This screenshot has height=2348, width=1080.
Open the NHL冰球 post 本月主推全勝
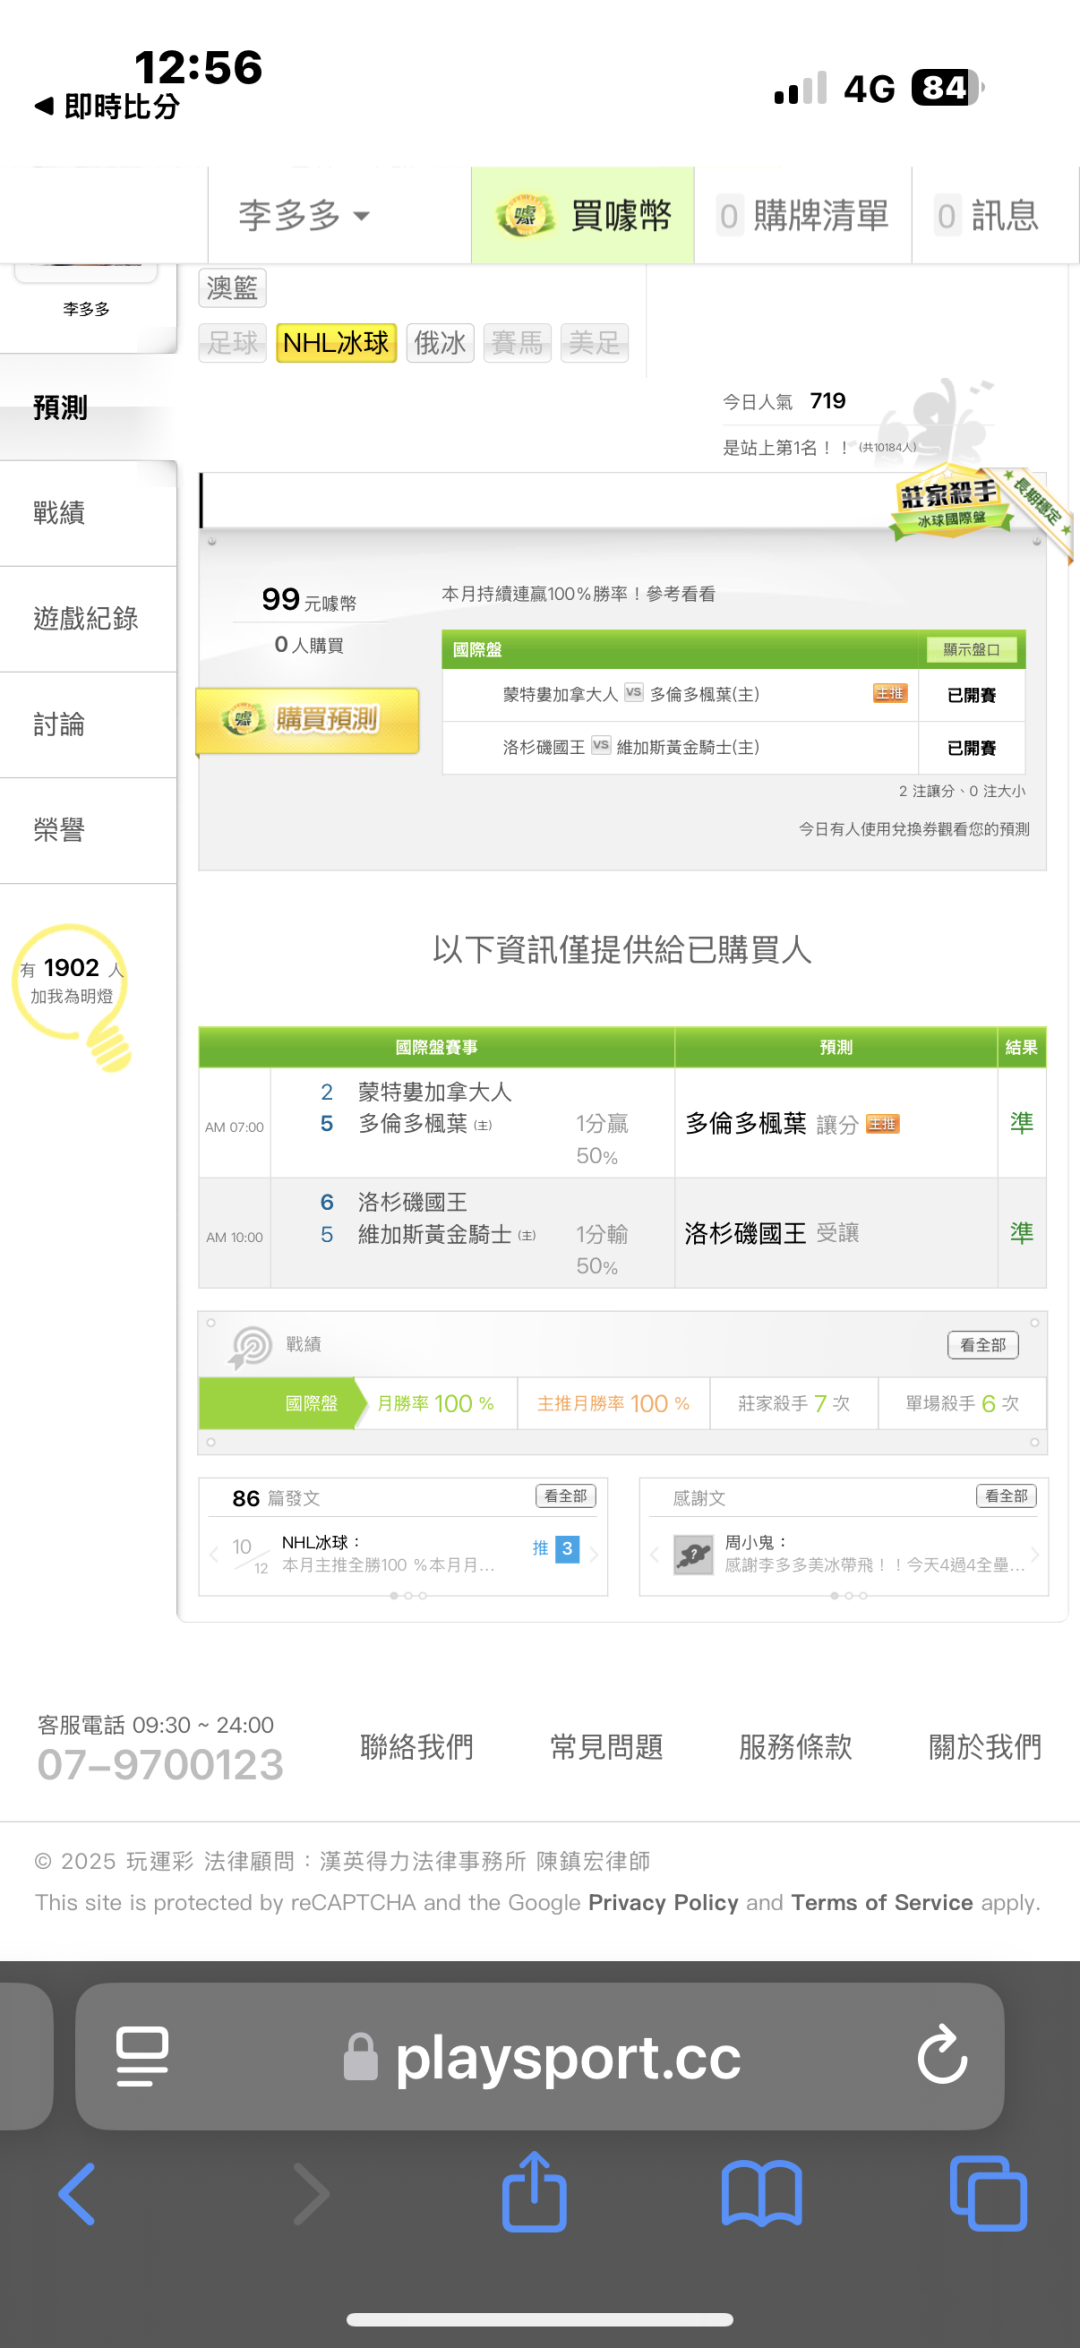tap(388, 1554)
